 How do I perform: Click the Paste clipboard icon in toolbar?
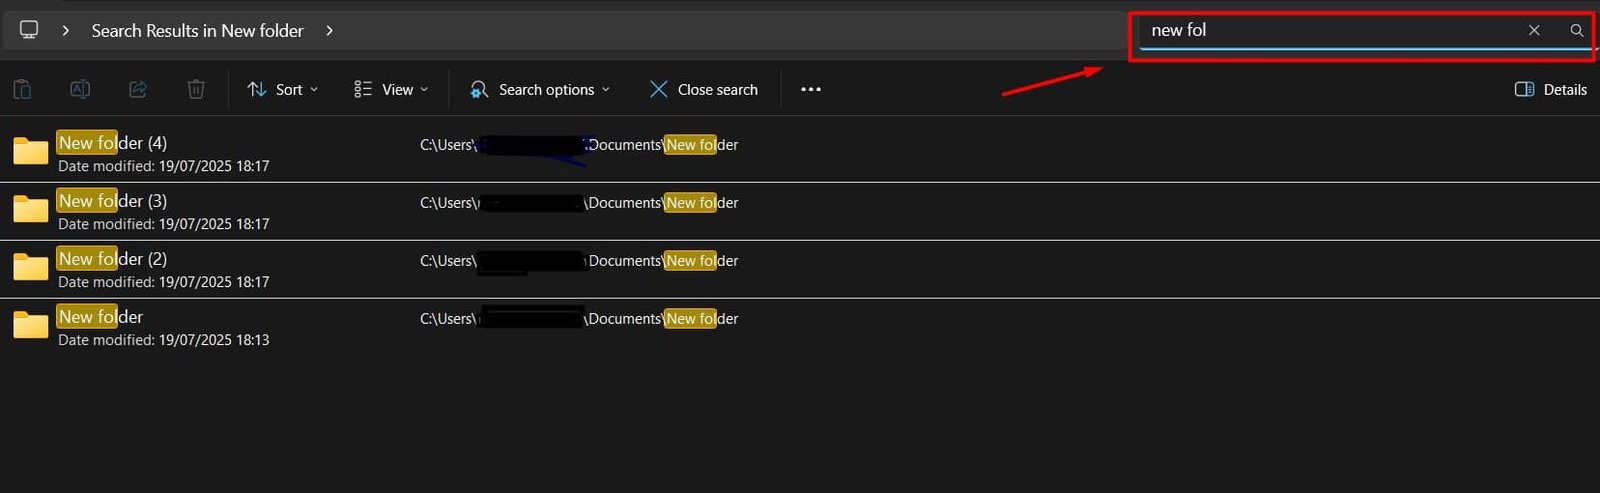coord(22,89)
